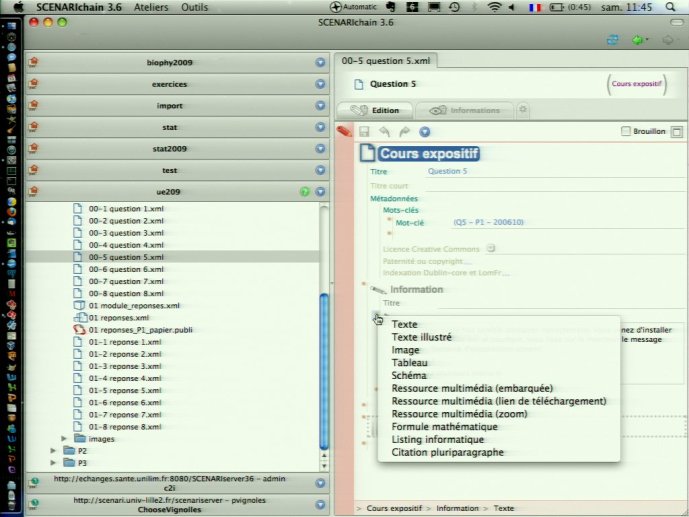Click the 01 reponses.xml file icon

point(80,317)
